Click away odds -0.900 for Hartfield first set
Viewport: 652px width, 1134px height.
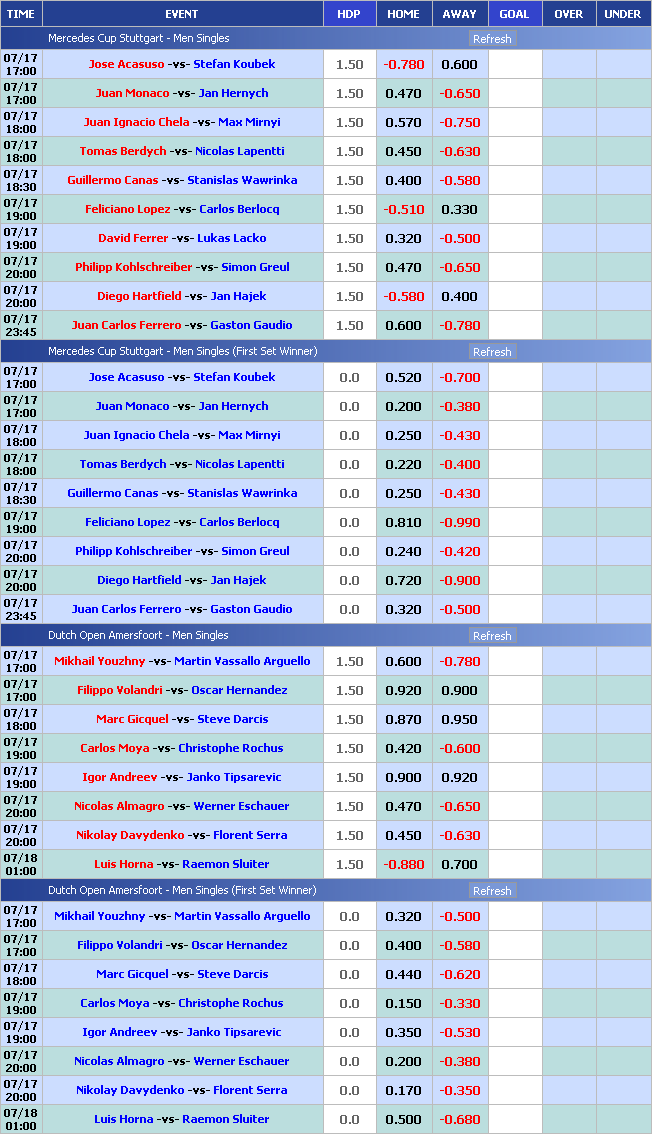coord(459,580)
